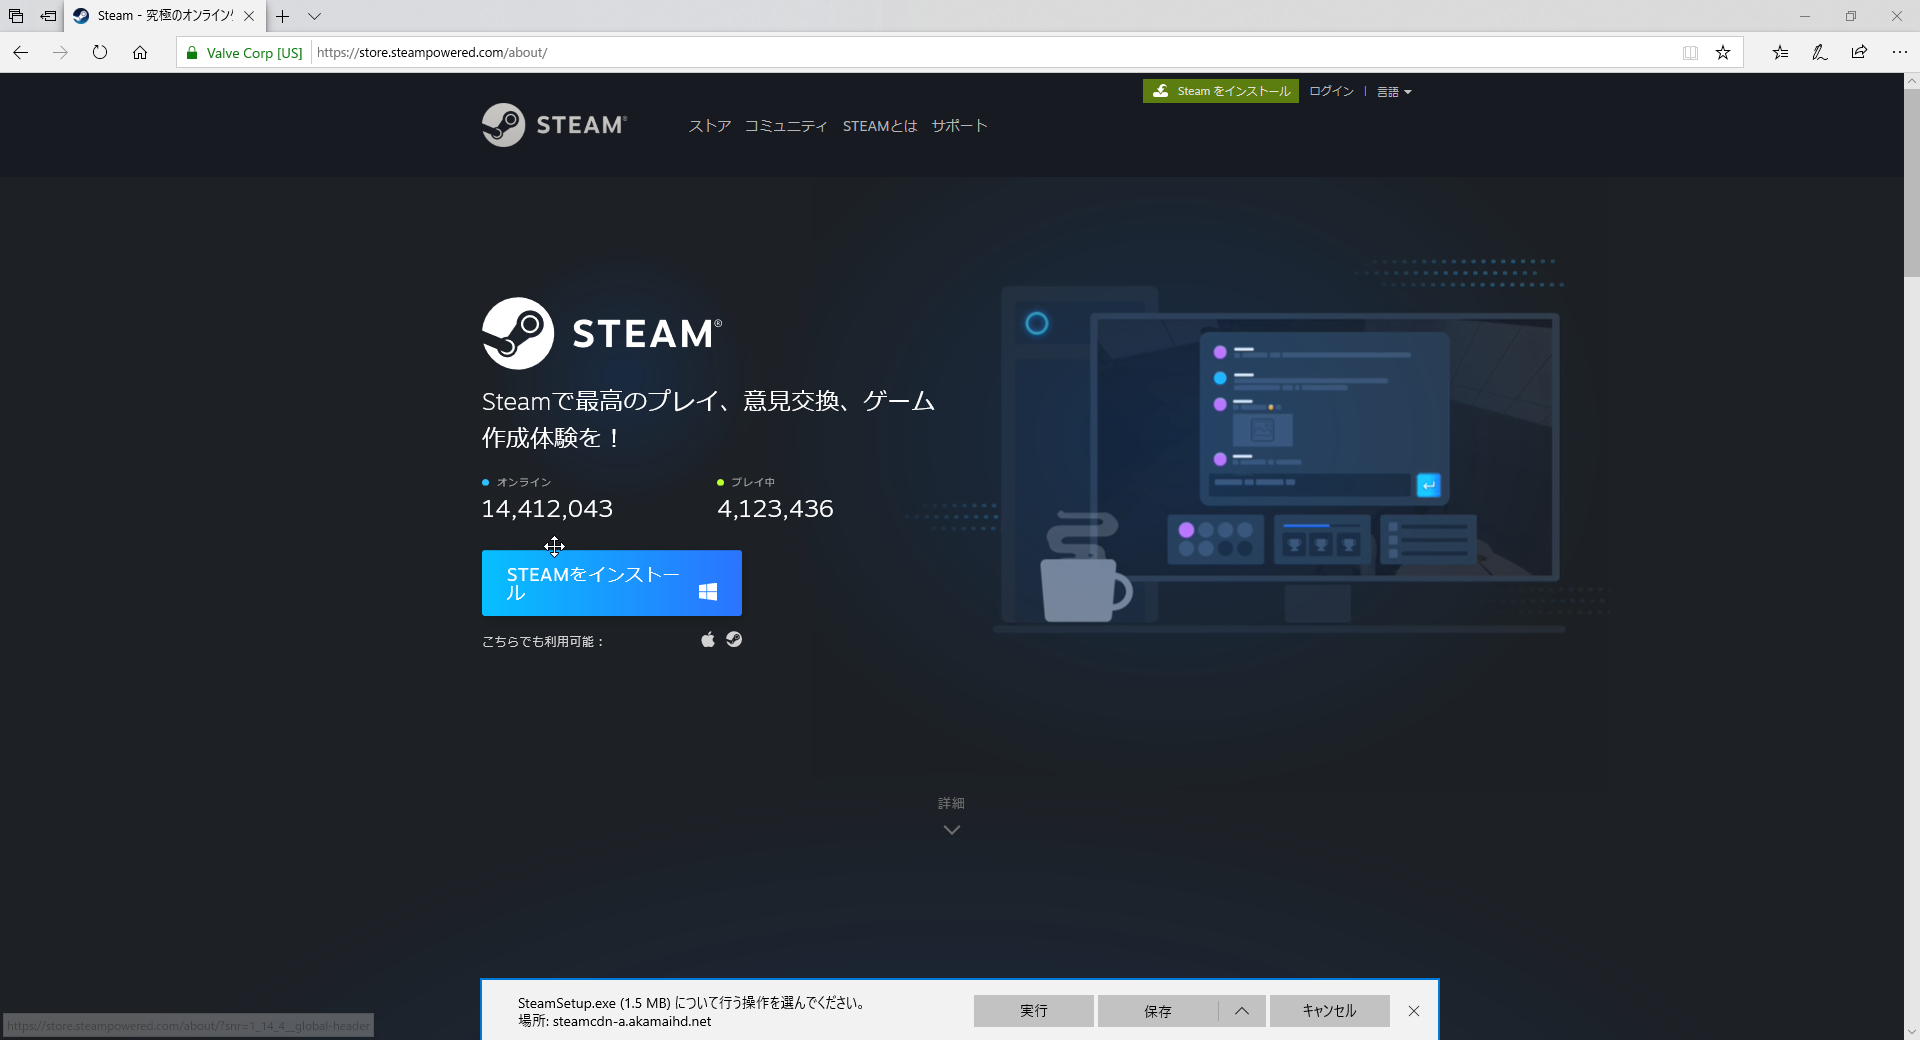Click キャンセル to cancel download
This screenshot has height=1040, width=1920.
pos(1330,1011)
